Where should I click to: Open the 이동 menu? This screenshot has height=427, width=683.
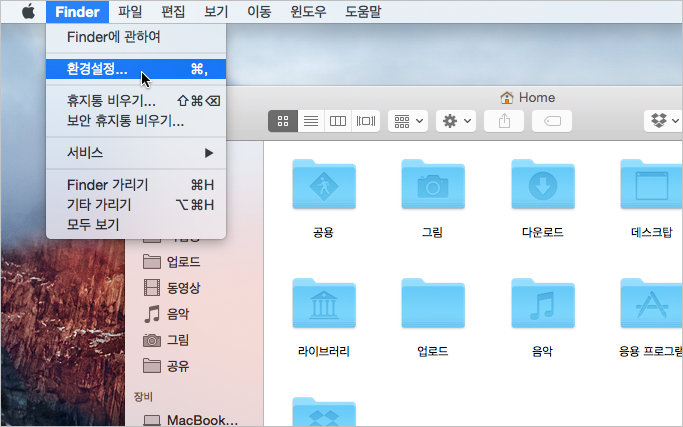[260, 12]
